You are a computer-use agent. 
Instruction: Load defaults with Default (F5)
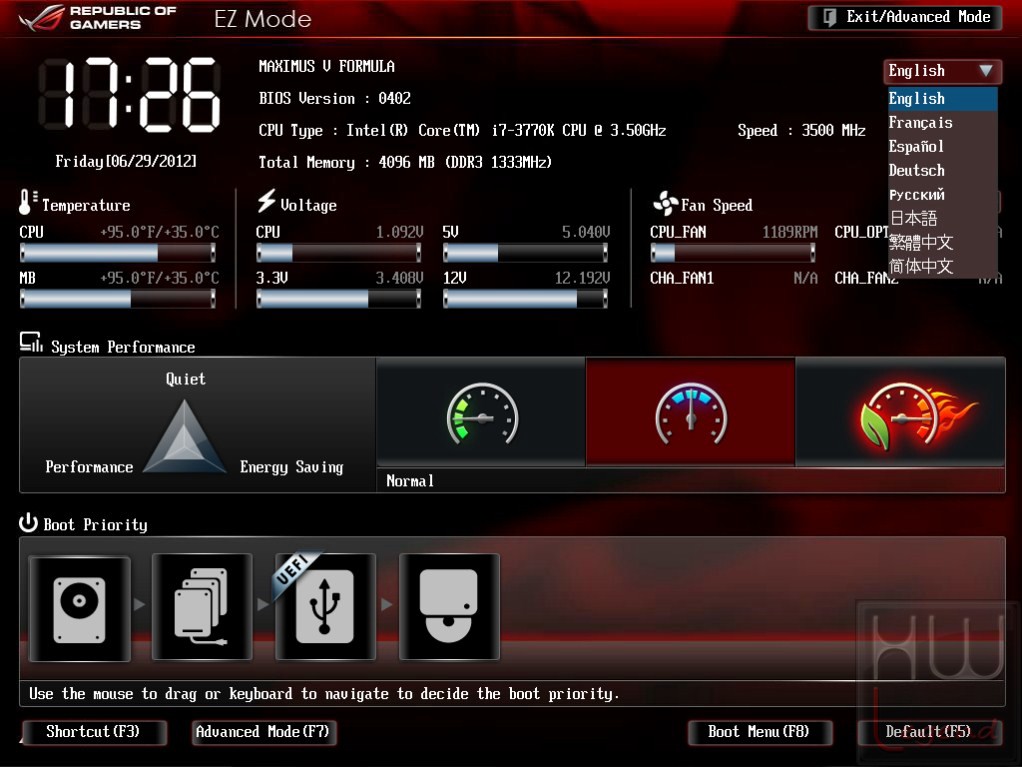coord(928,732)
